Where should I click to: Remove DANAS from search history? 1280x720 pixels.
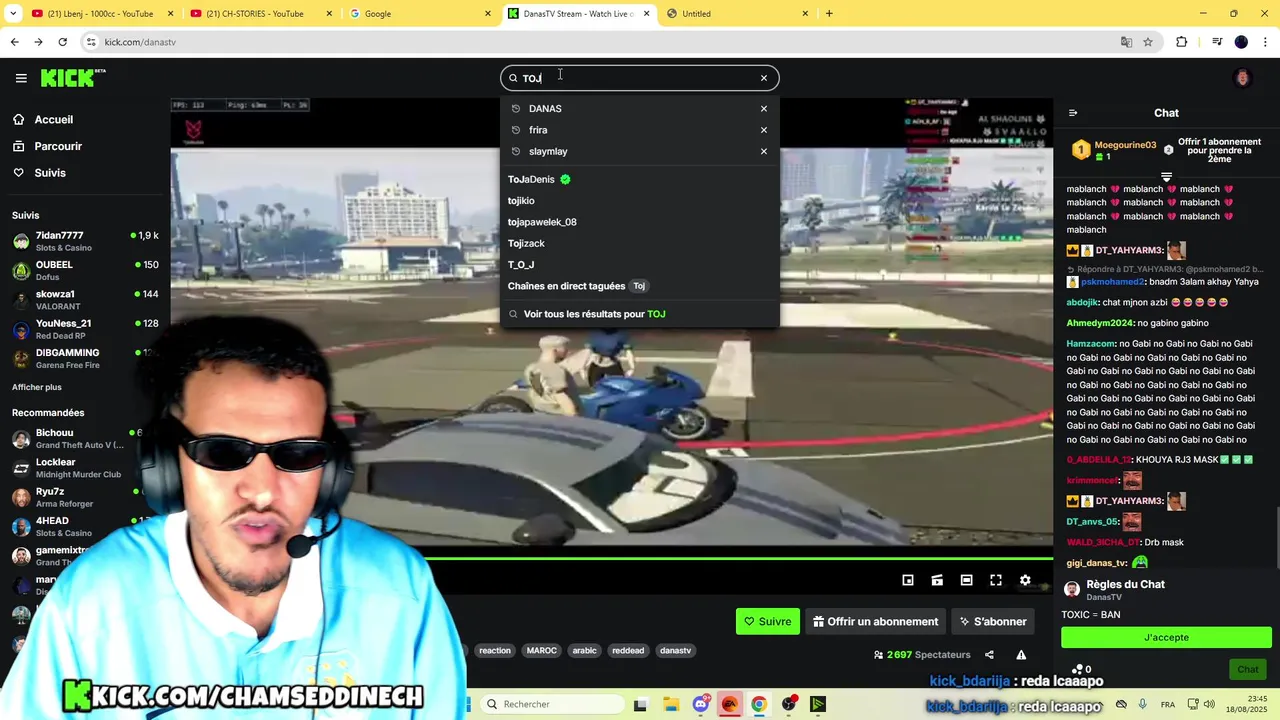[x=764, y=109]
